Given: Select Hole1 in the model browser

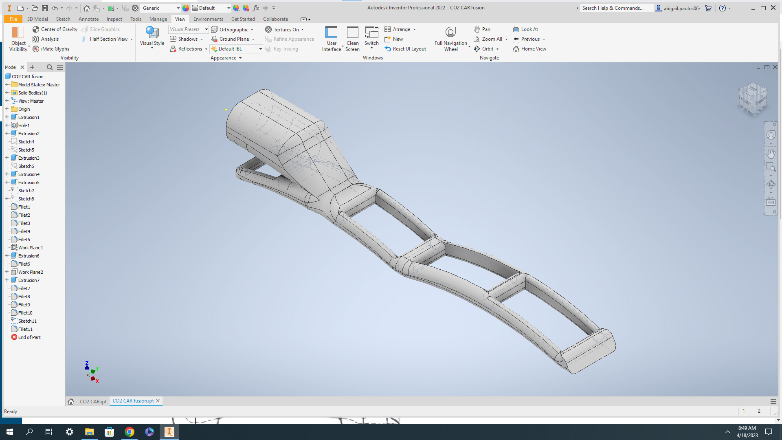Looking at the screenshot, I should coord(23,125).
